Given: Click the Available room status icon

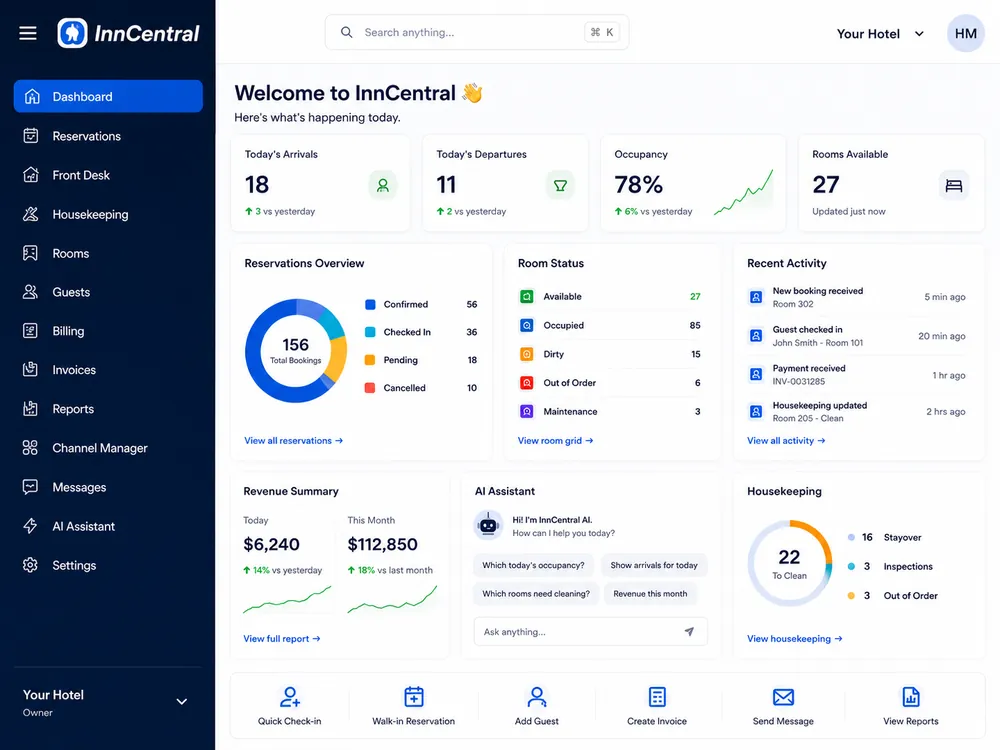Looking at the screenshot, I should coord(527,297).
